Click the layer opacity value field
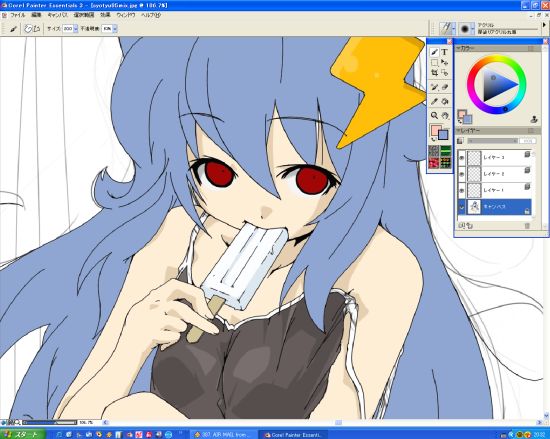This screenshot has width=550, height=439. pyautogui.click(x=528, y=141)
